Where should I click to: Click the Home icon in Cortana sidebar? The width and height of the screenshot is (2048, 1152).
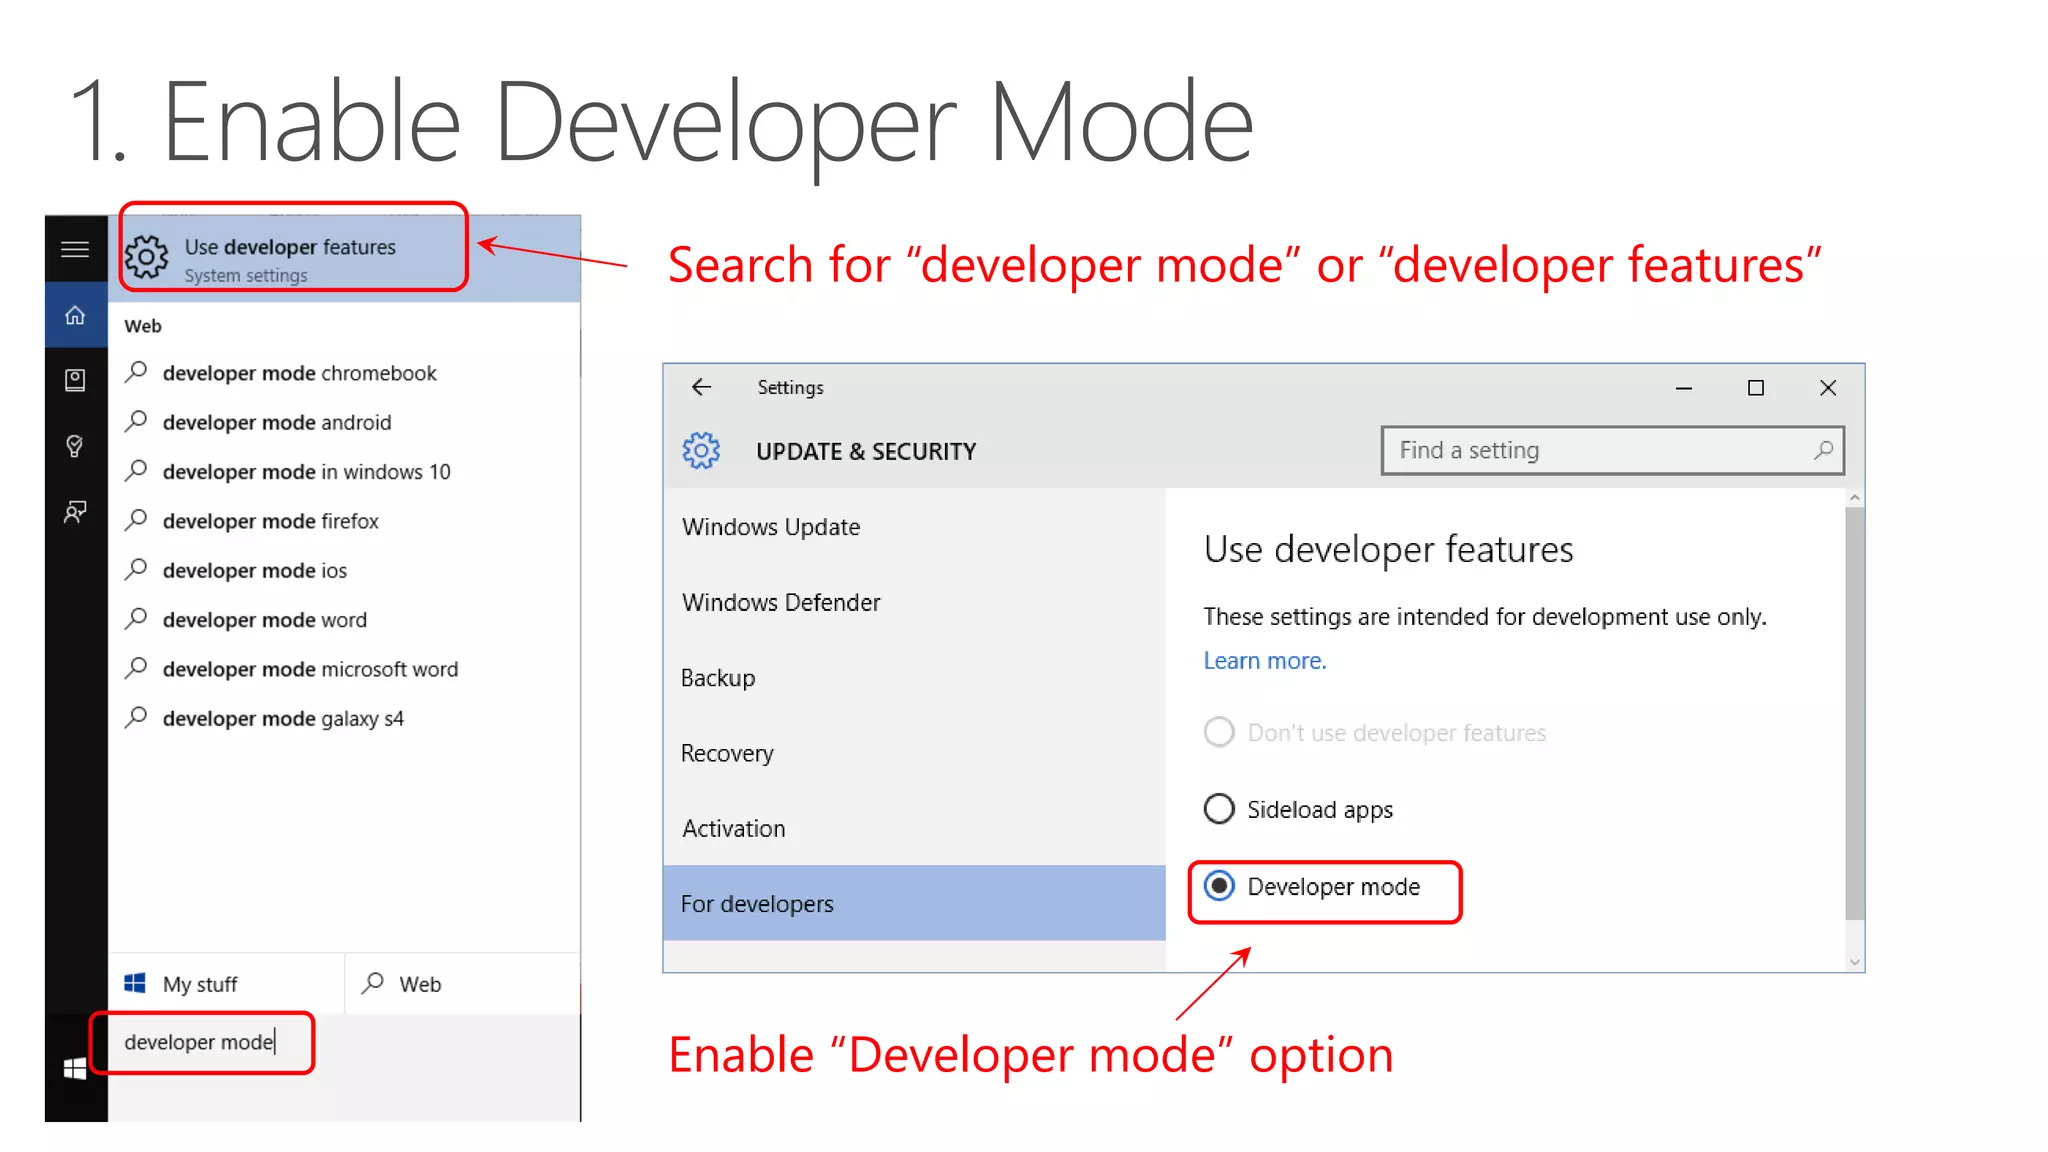coord(75,316)
